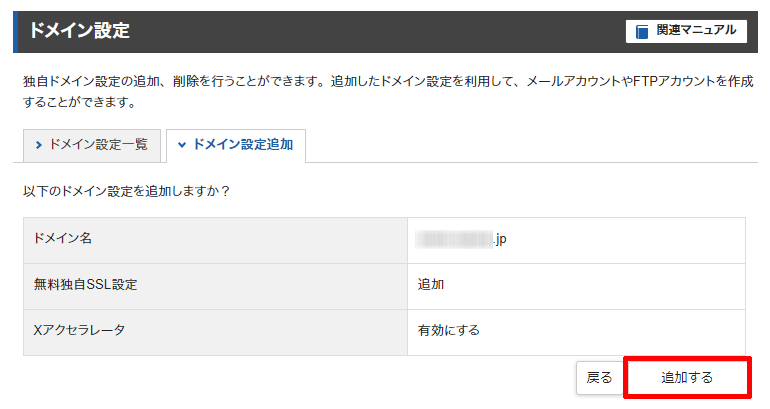Click the Xアクセラレータ row label
Screen dimensions: 770x409
pyautogui.click(x=79, y=330)
